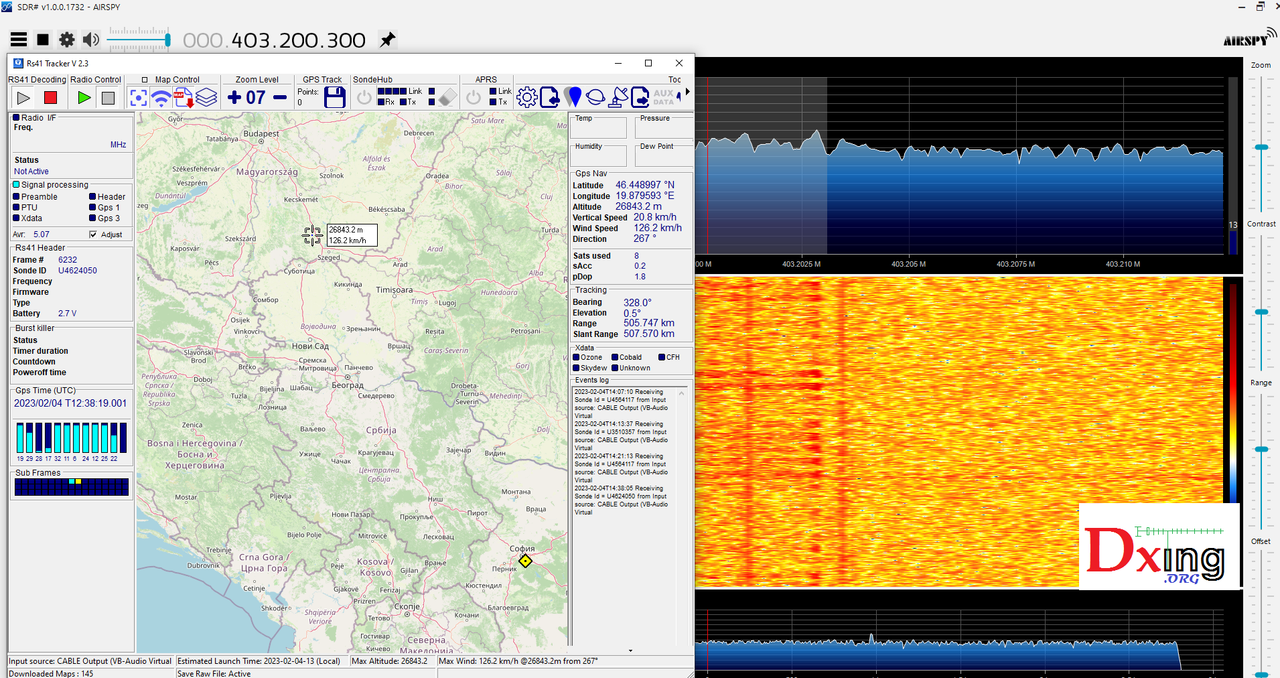
Task: Click the satellite dish antenna icon
Action: tap(618, 97)
